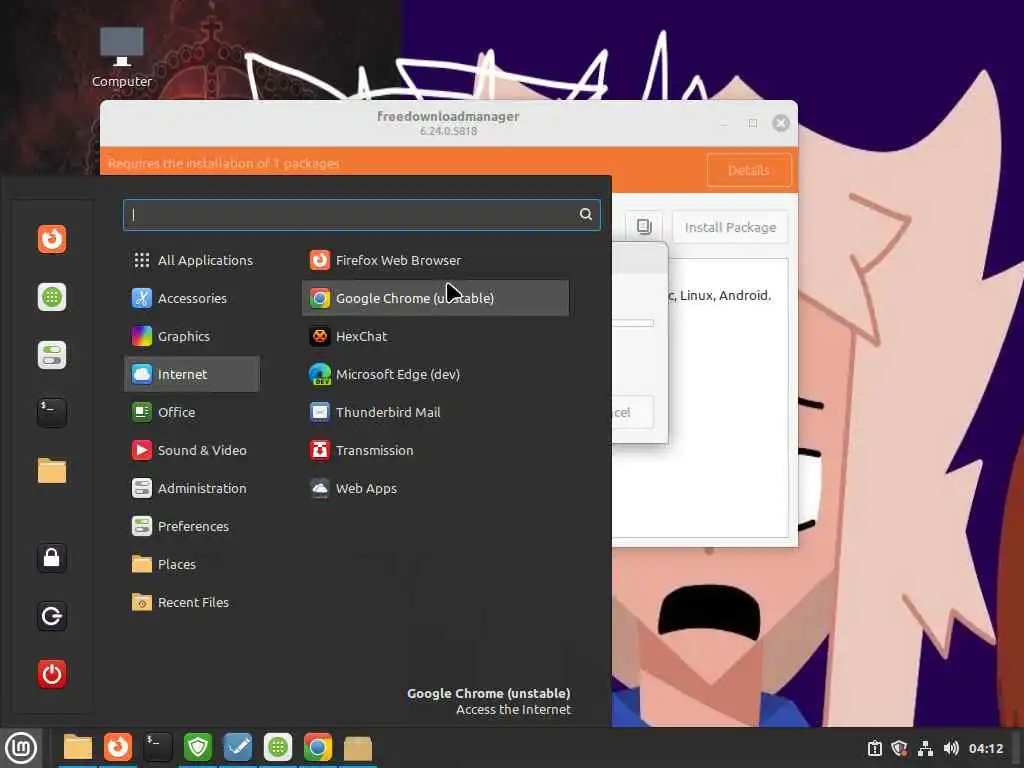Open Recent Files category
Screen dimensions: 1024x768
pos(192,602)
